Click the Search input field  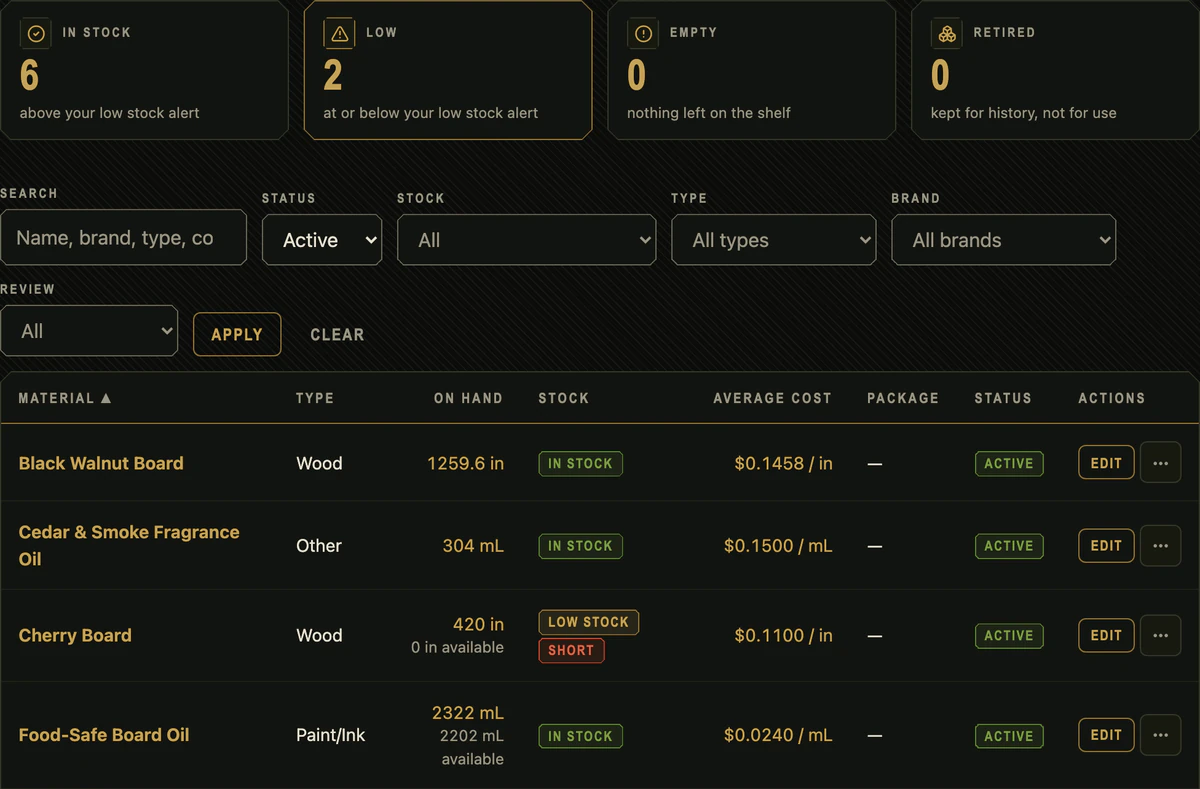click(x=123, y=237)
